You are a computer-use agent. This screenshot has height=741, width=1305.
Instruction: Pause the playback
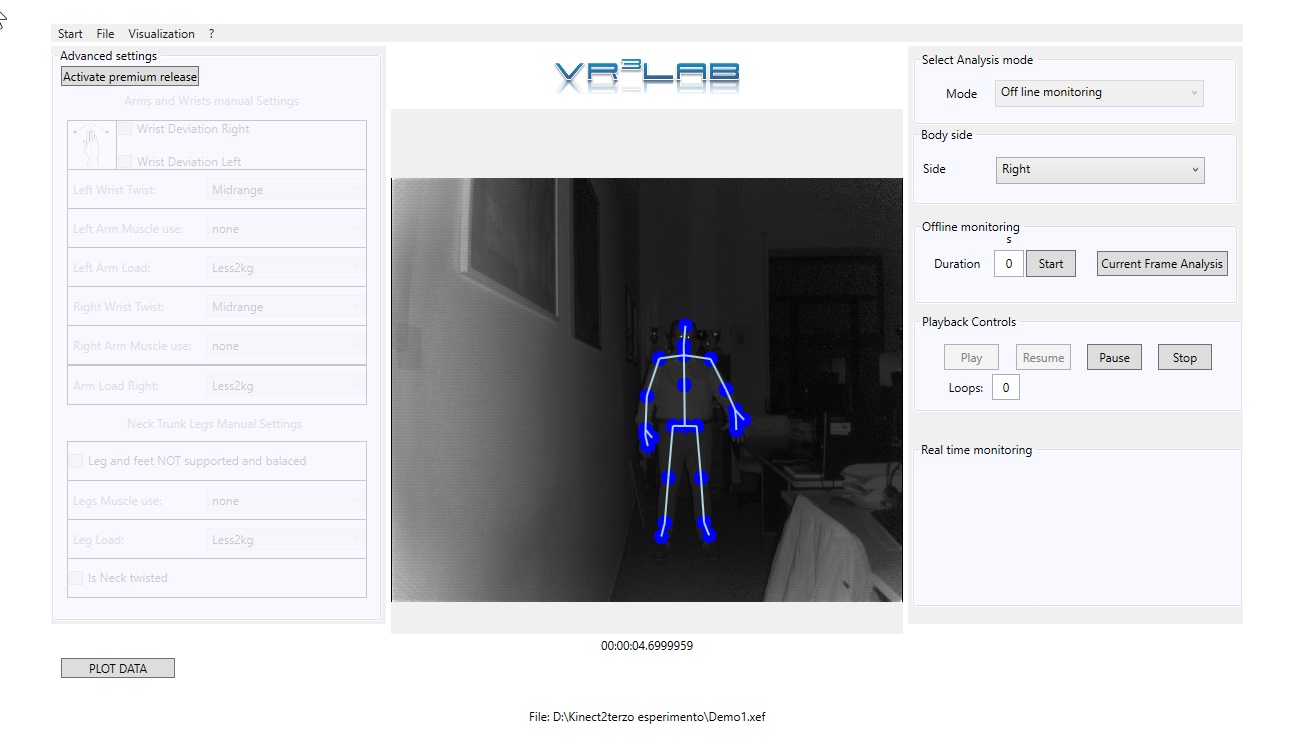tap(1114, 358)
